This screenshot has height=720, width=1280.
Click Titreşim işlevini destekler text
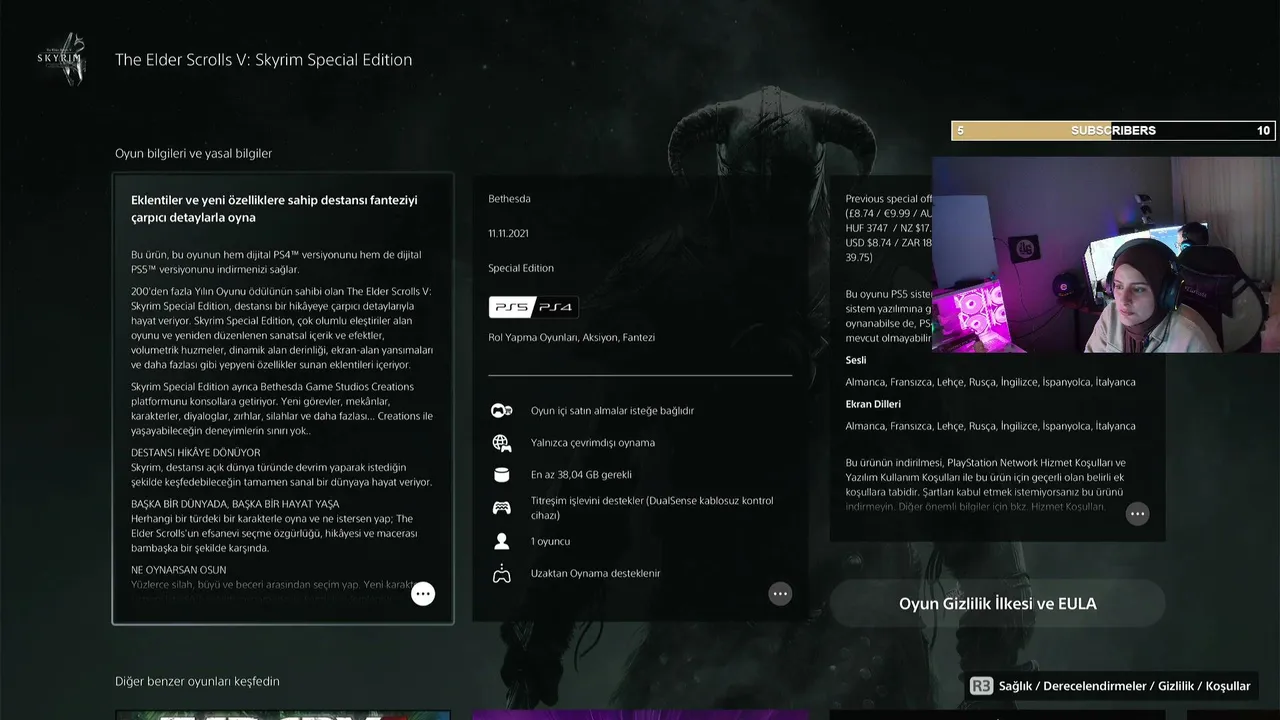[652, 508]
